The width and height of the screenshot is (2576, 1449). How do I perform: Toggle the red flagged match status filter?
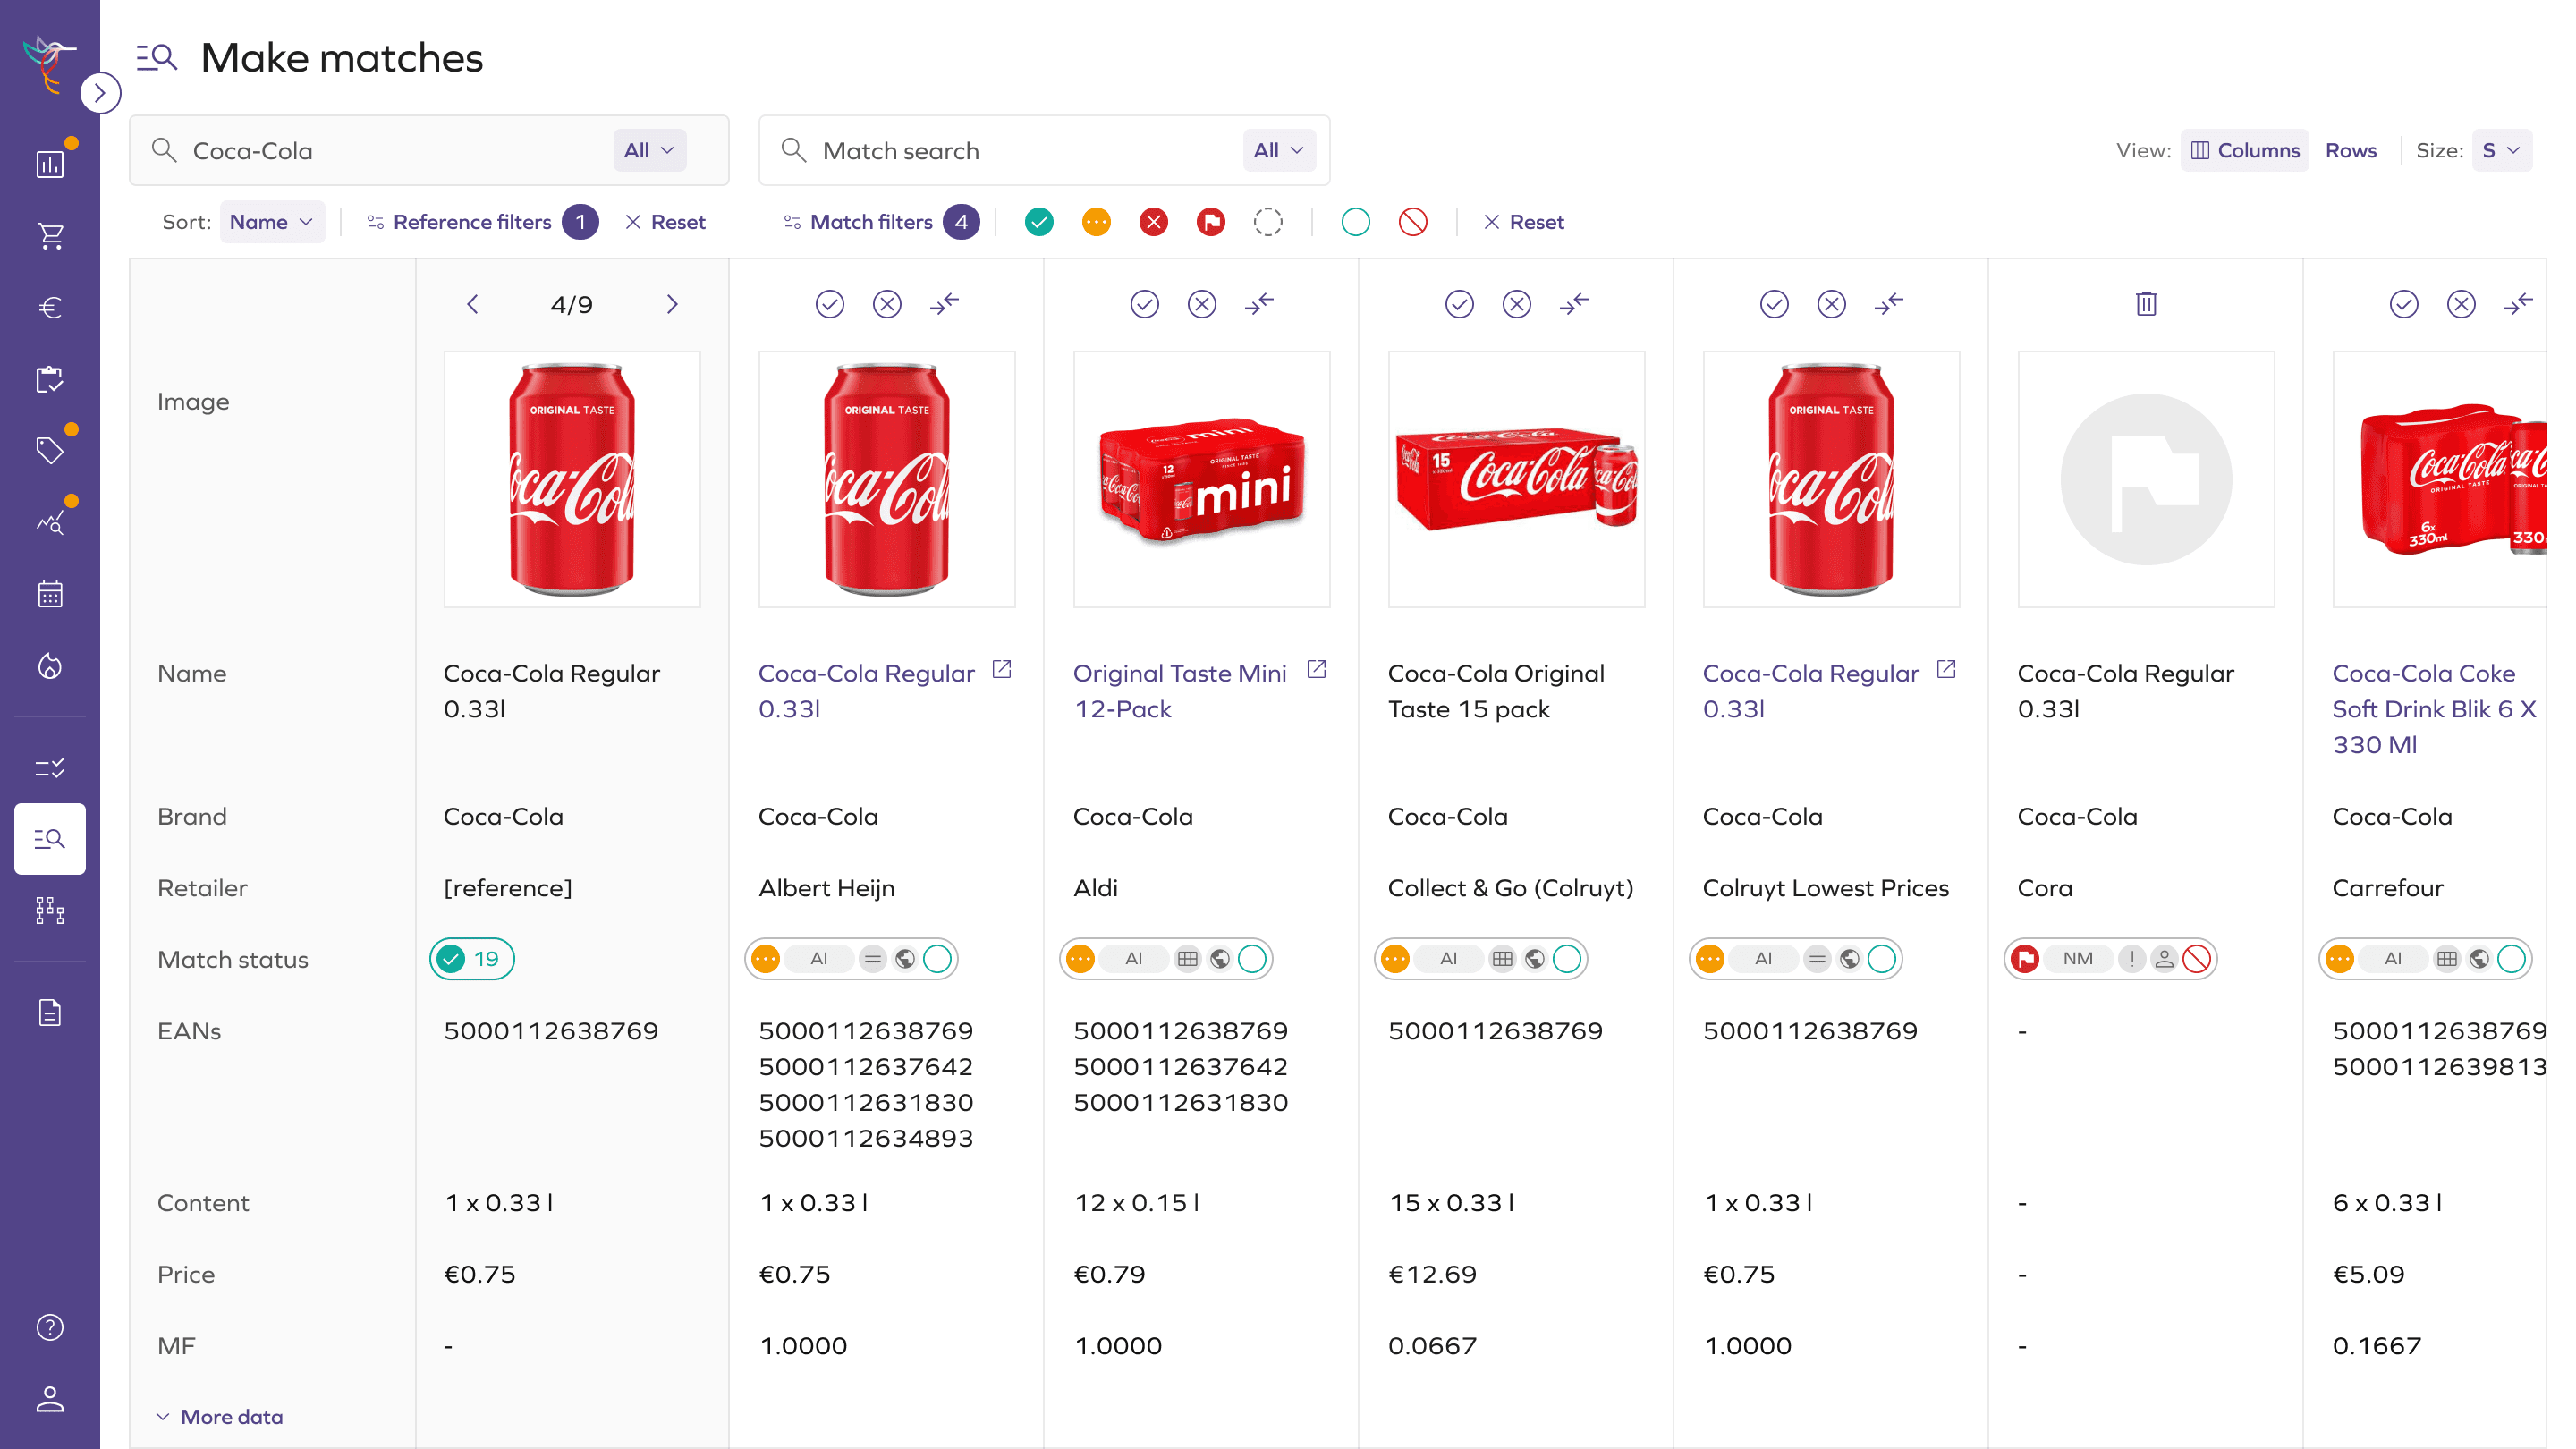tap(1211, 221)
